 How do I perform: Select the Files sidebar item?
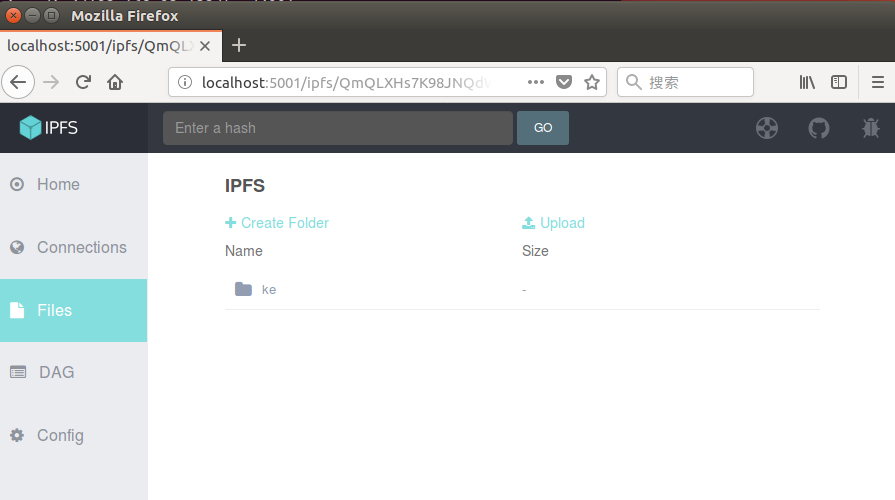pos(74,310)
